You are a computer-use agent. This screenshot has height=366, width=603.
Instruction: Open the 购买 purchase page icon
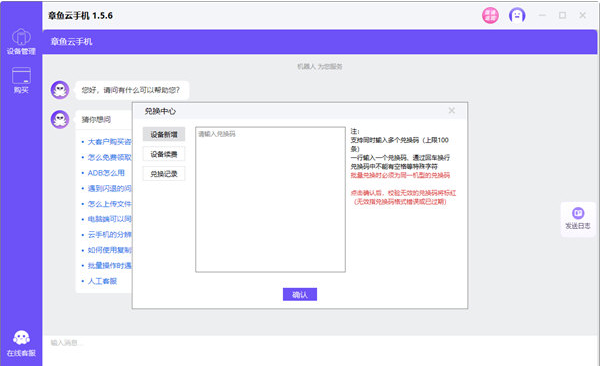click(x=21, y=80)
